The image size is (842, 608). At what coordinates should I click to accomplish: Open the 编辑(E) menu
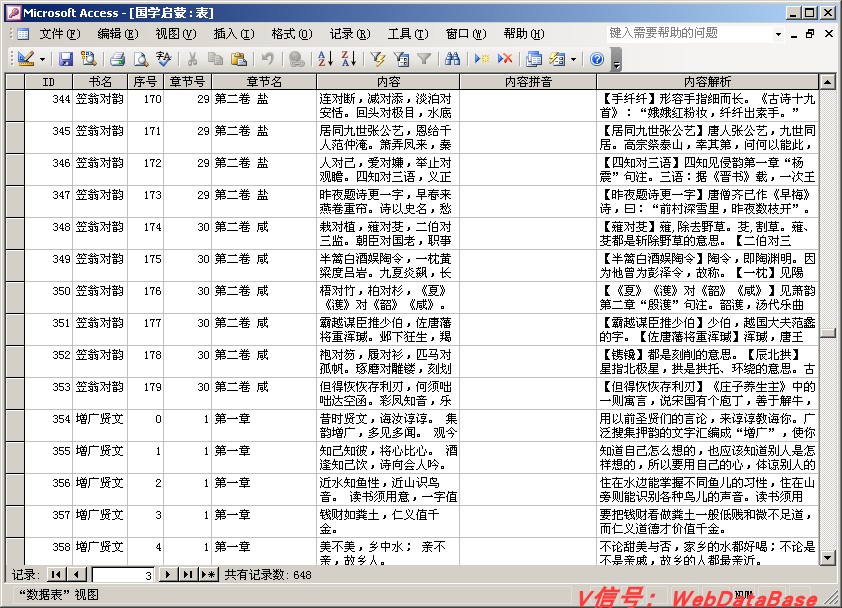point(118,34)
